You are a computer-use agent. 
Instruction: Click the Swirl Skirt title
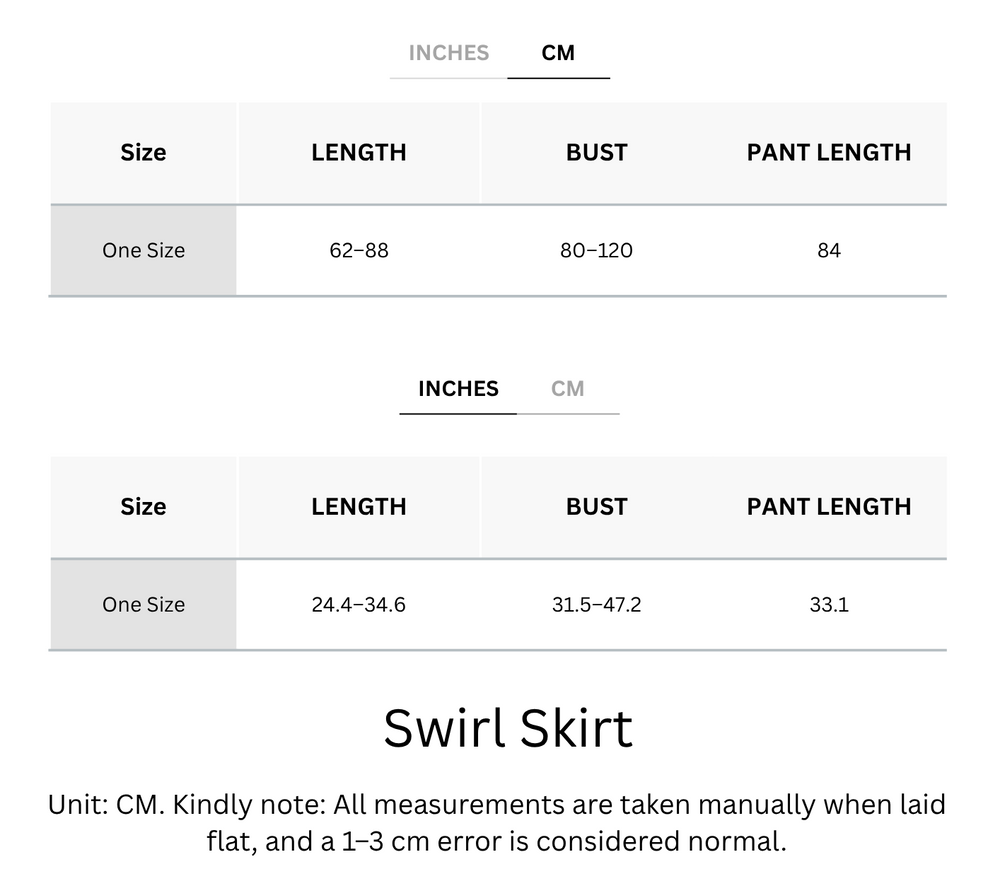(505, 728)
